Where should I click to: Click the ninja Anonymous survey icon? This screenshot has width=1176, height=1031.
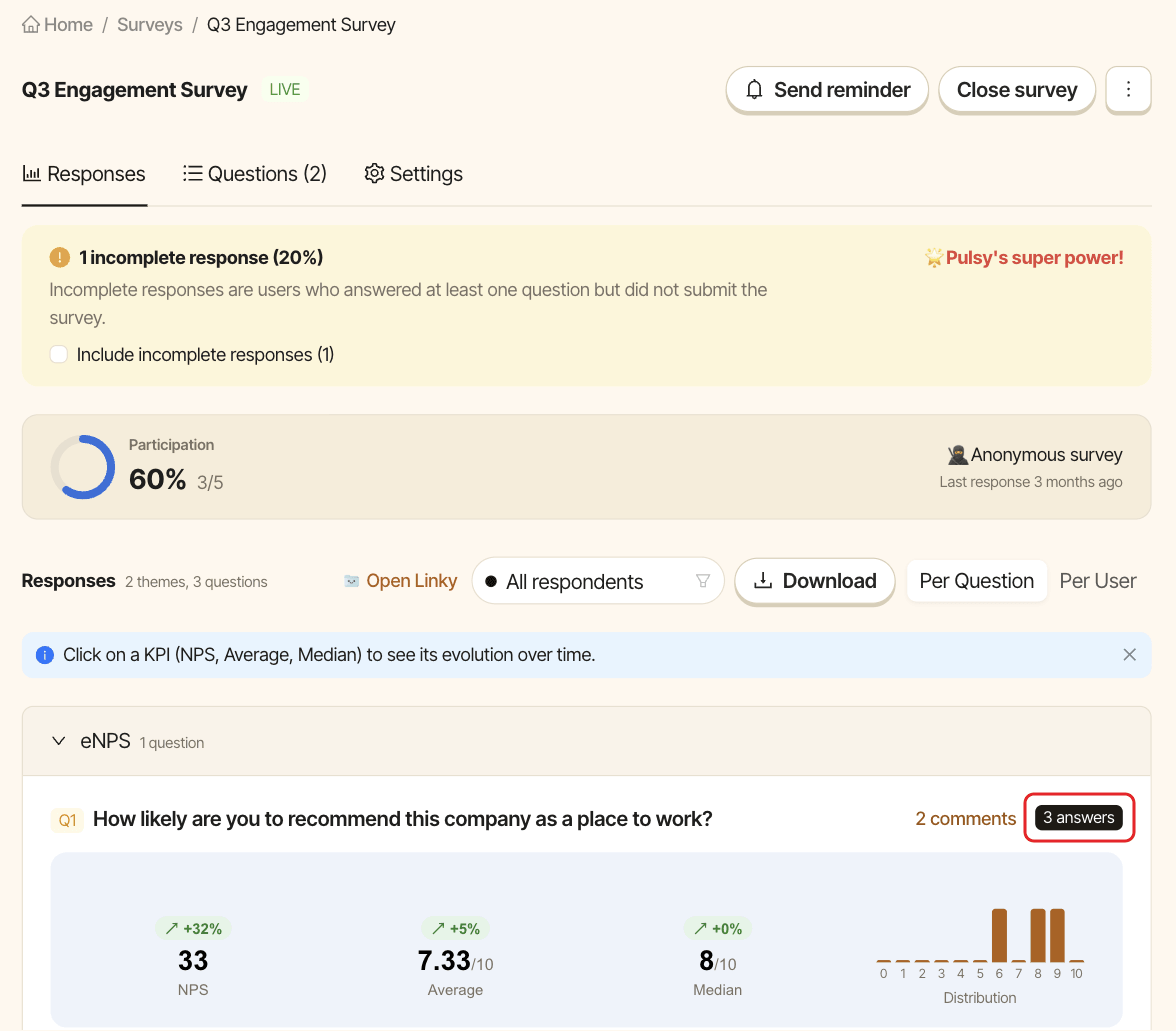[x=957, y=455]
